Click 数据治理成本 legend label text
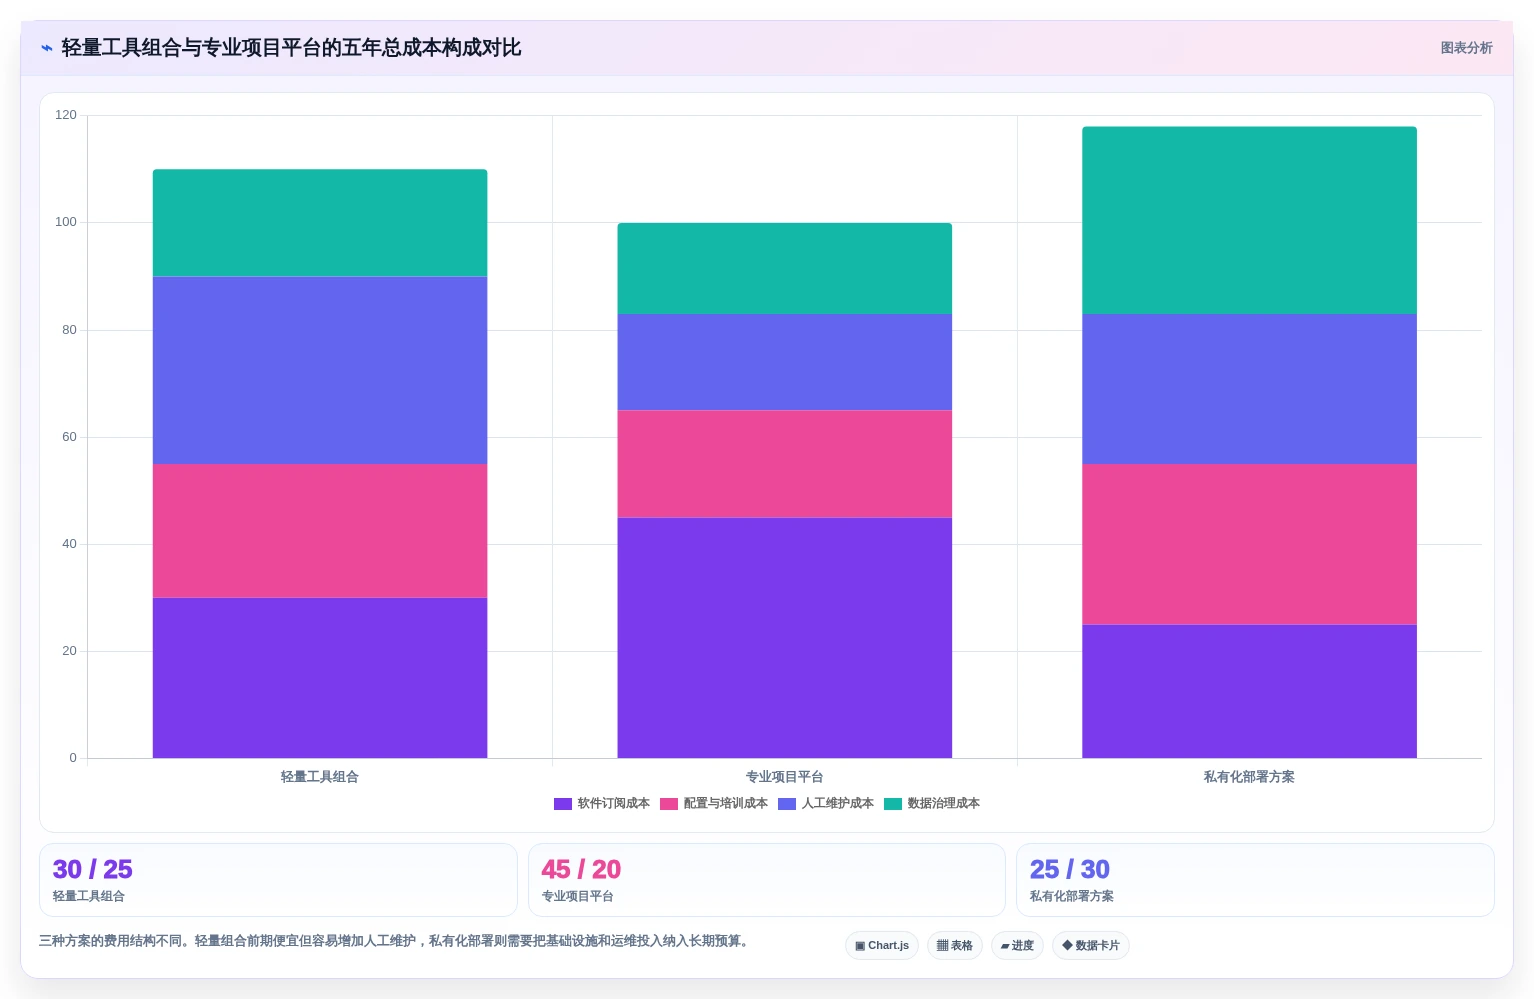Screen dimensions: 1534x999 click(944, 804)
